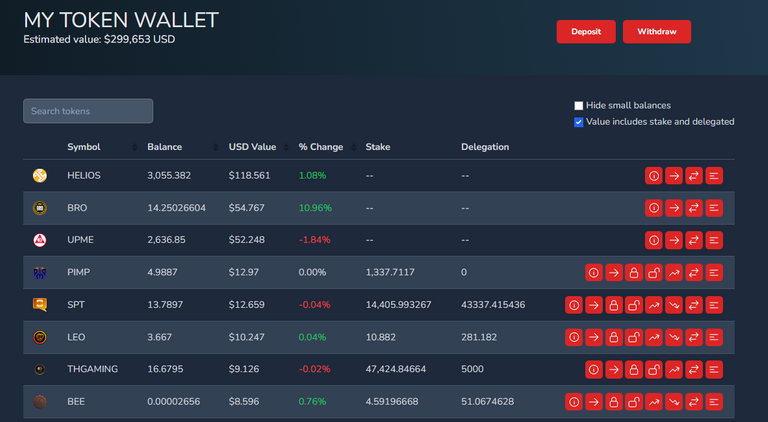This screenshot has height=422, width=768.
Task: Click the Withdraw button
Action: [656, 32]
